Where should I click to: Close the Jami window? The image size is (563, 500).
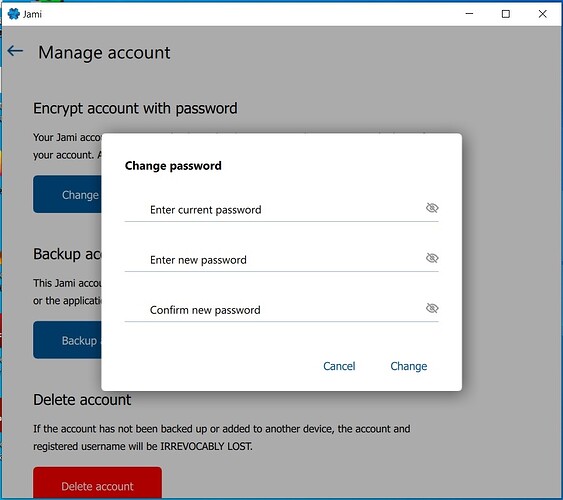[543, 14]
